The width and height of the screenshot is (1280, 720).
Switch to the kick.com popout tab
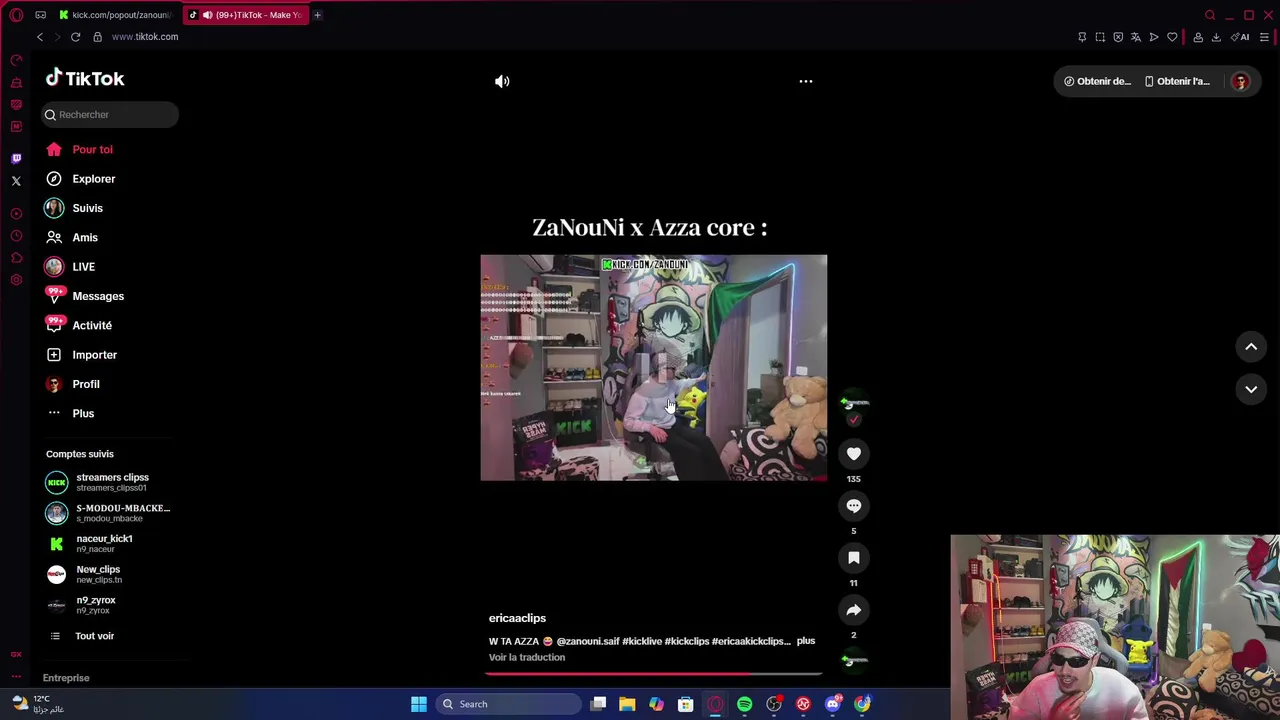pos(115,15)
